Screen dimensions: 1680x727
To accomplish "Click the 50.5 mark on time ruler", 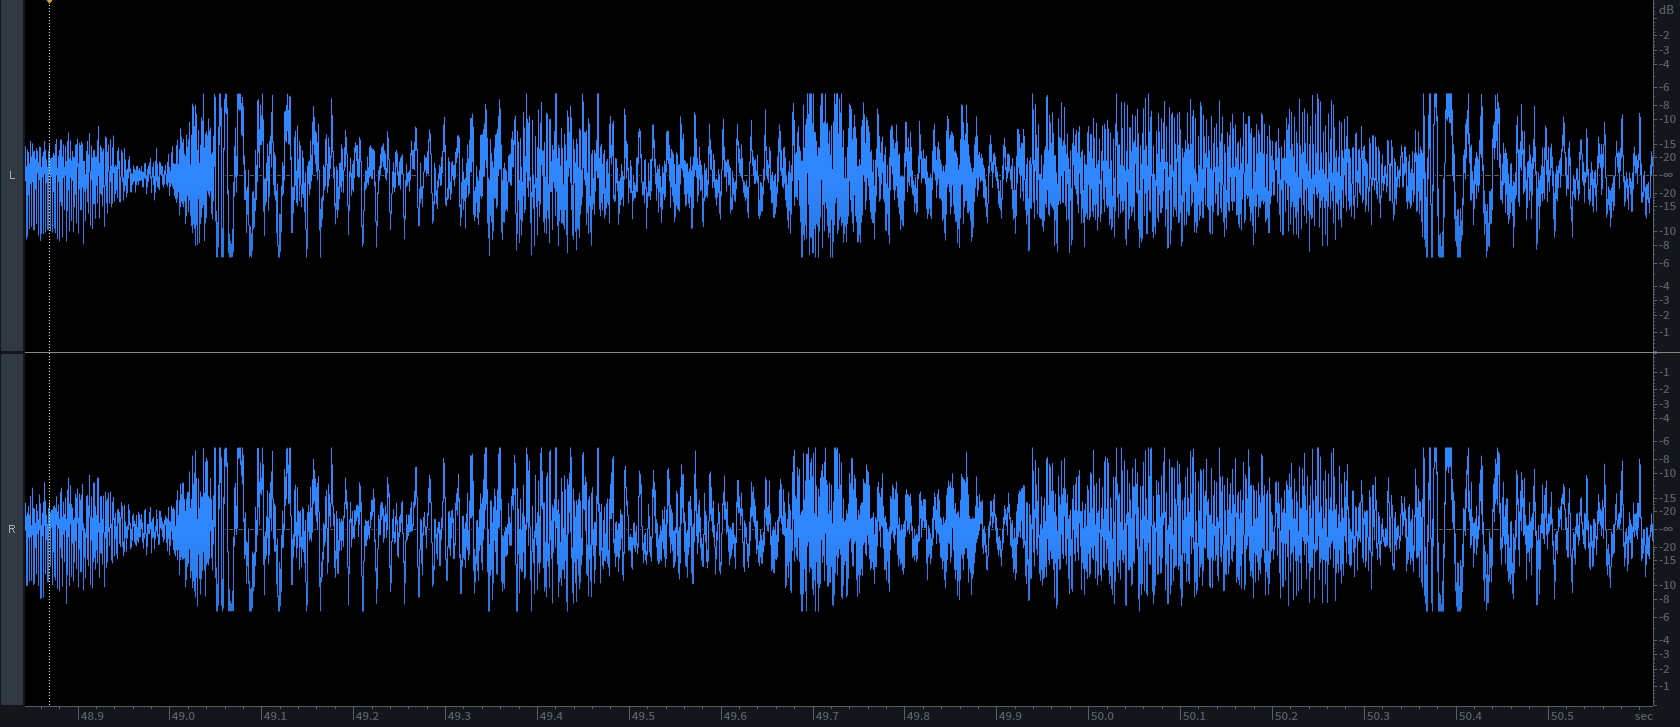I will (x=1561, y=716).
